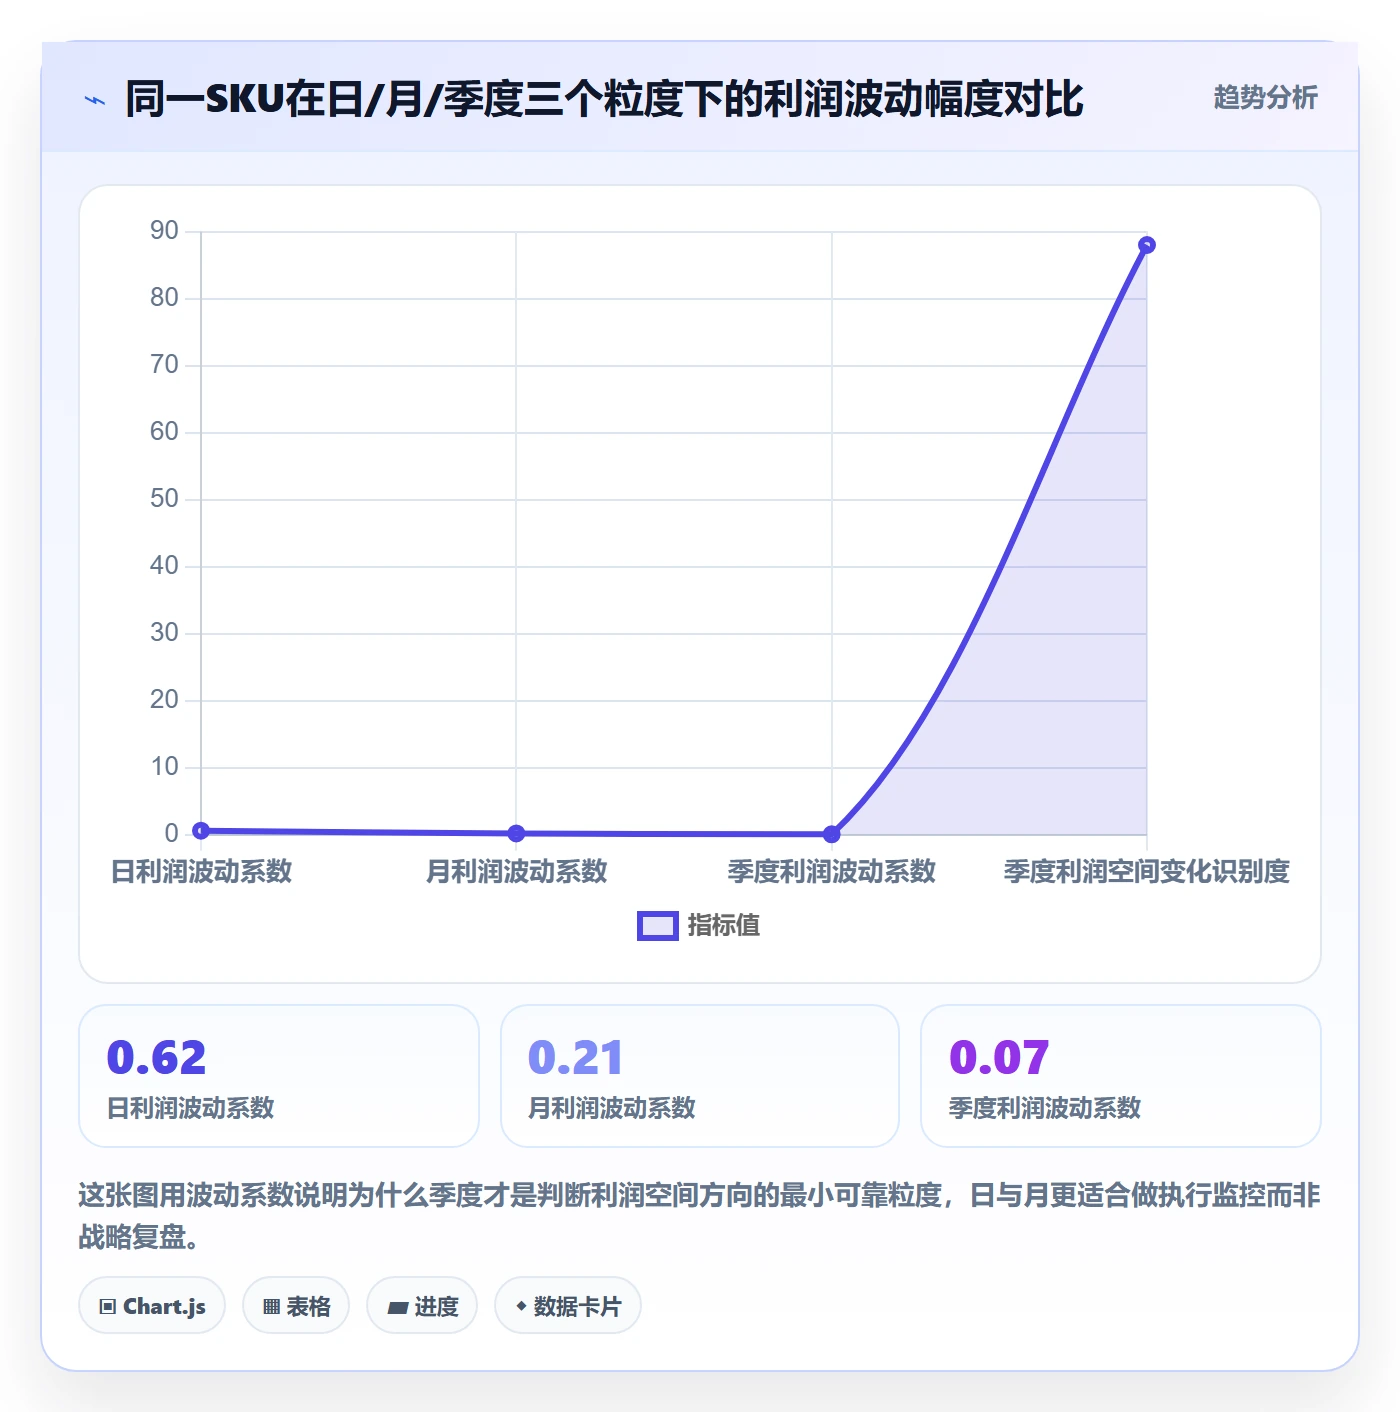The height and width of the screenshot is (1412, 1400).
Task: Click the square icon in the Chart.js chip
Action: tap(108, 1307)
